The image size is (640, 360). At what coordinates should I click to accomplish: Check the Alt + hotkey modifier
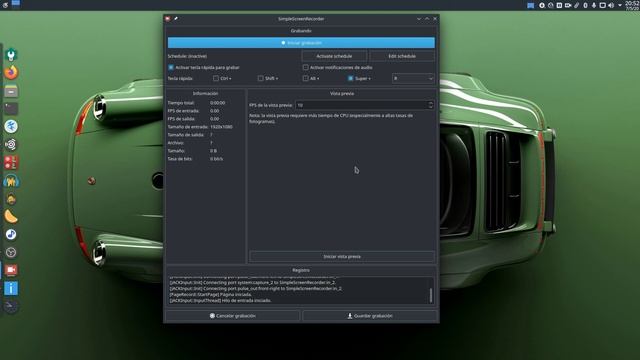(305, 78)
